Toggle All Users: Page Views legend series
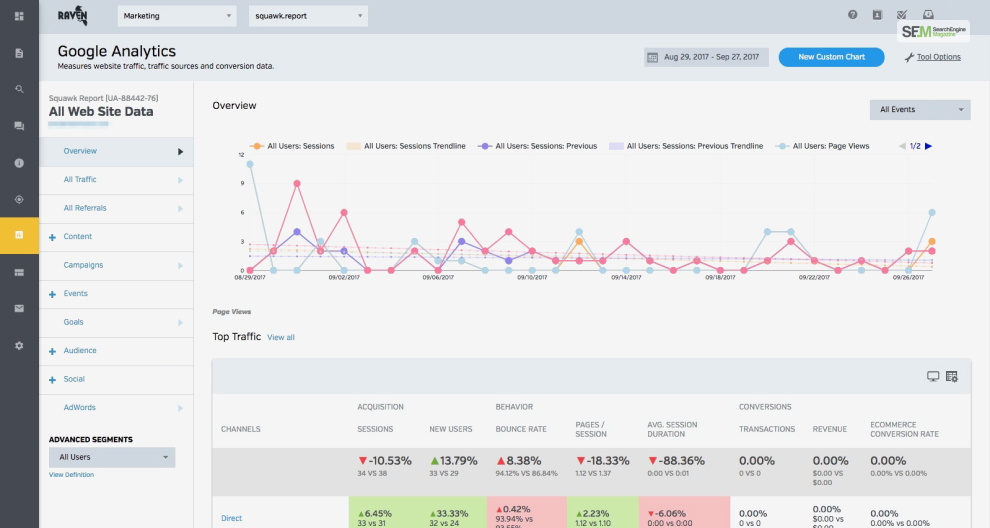Image resolution: width=990 pixels, height=528 pixels. click(x=823, y=146)
